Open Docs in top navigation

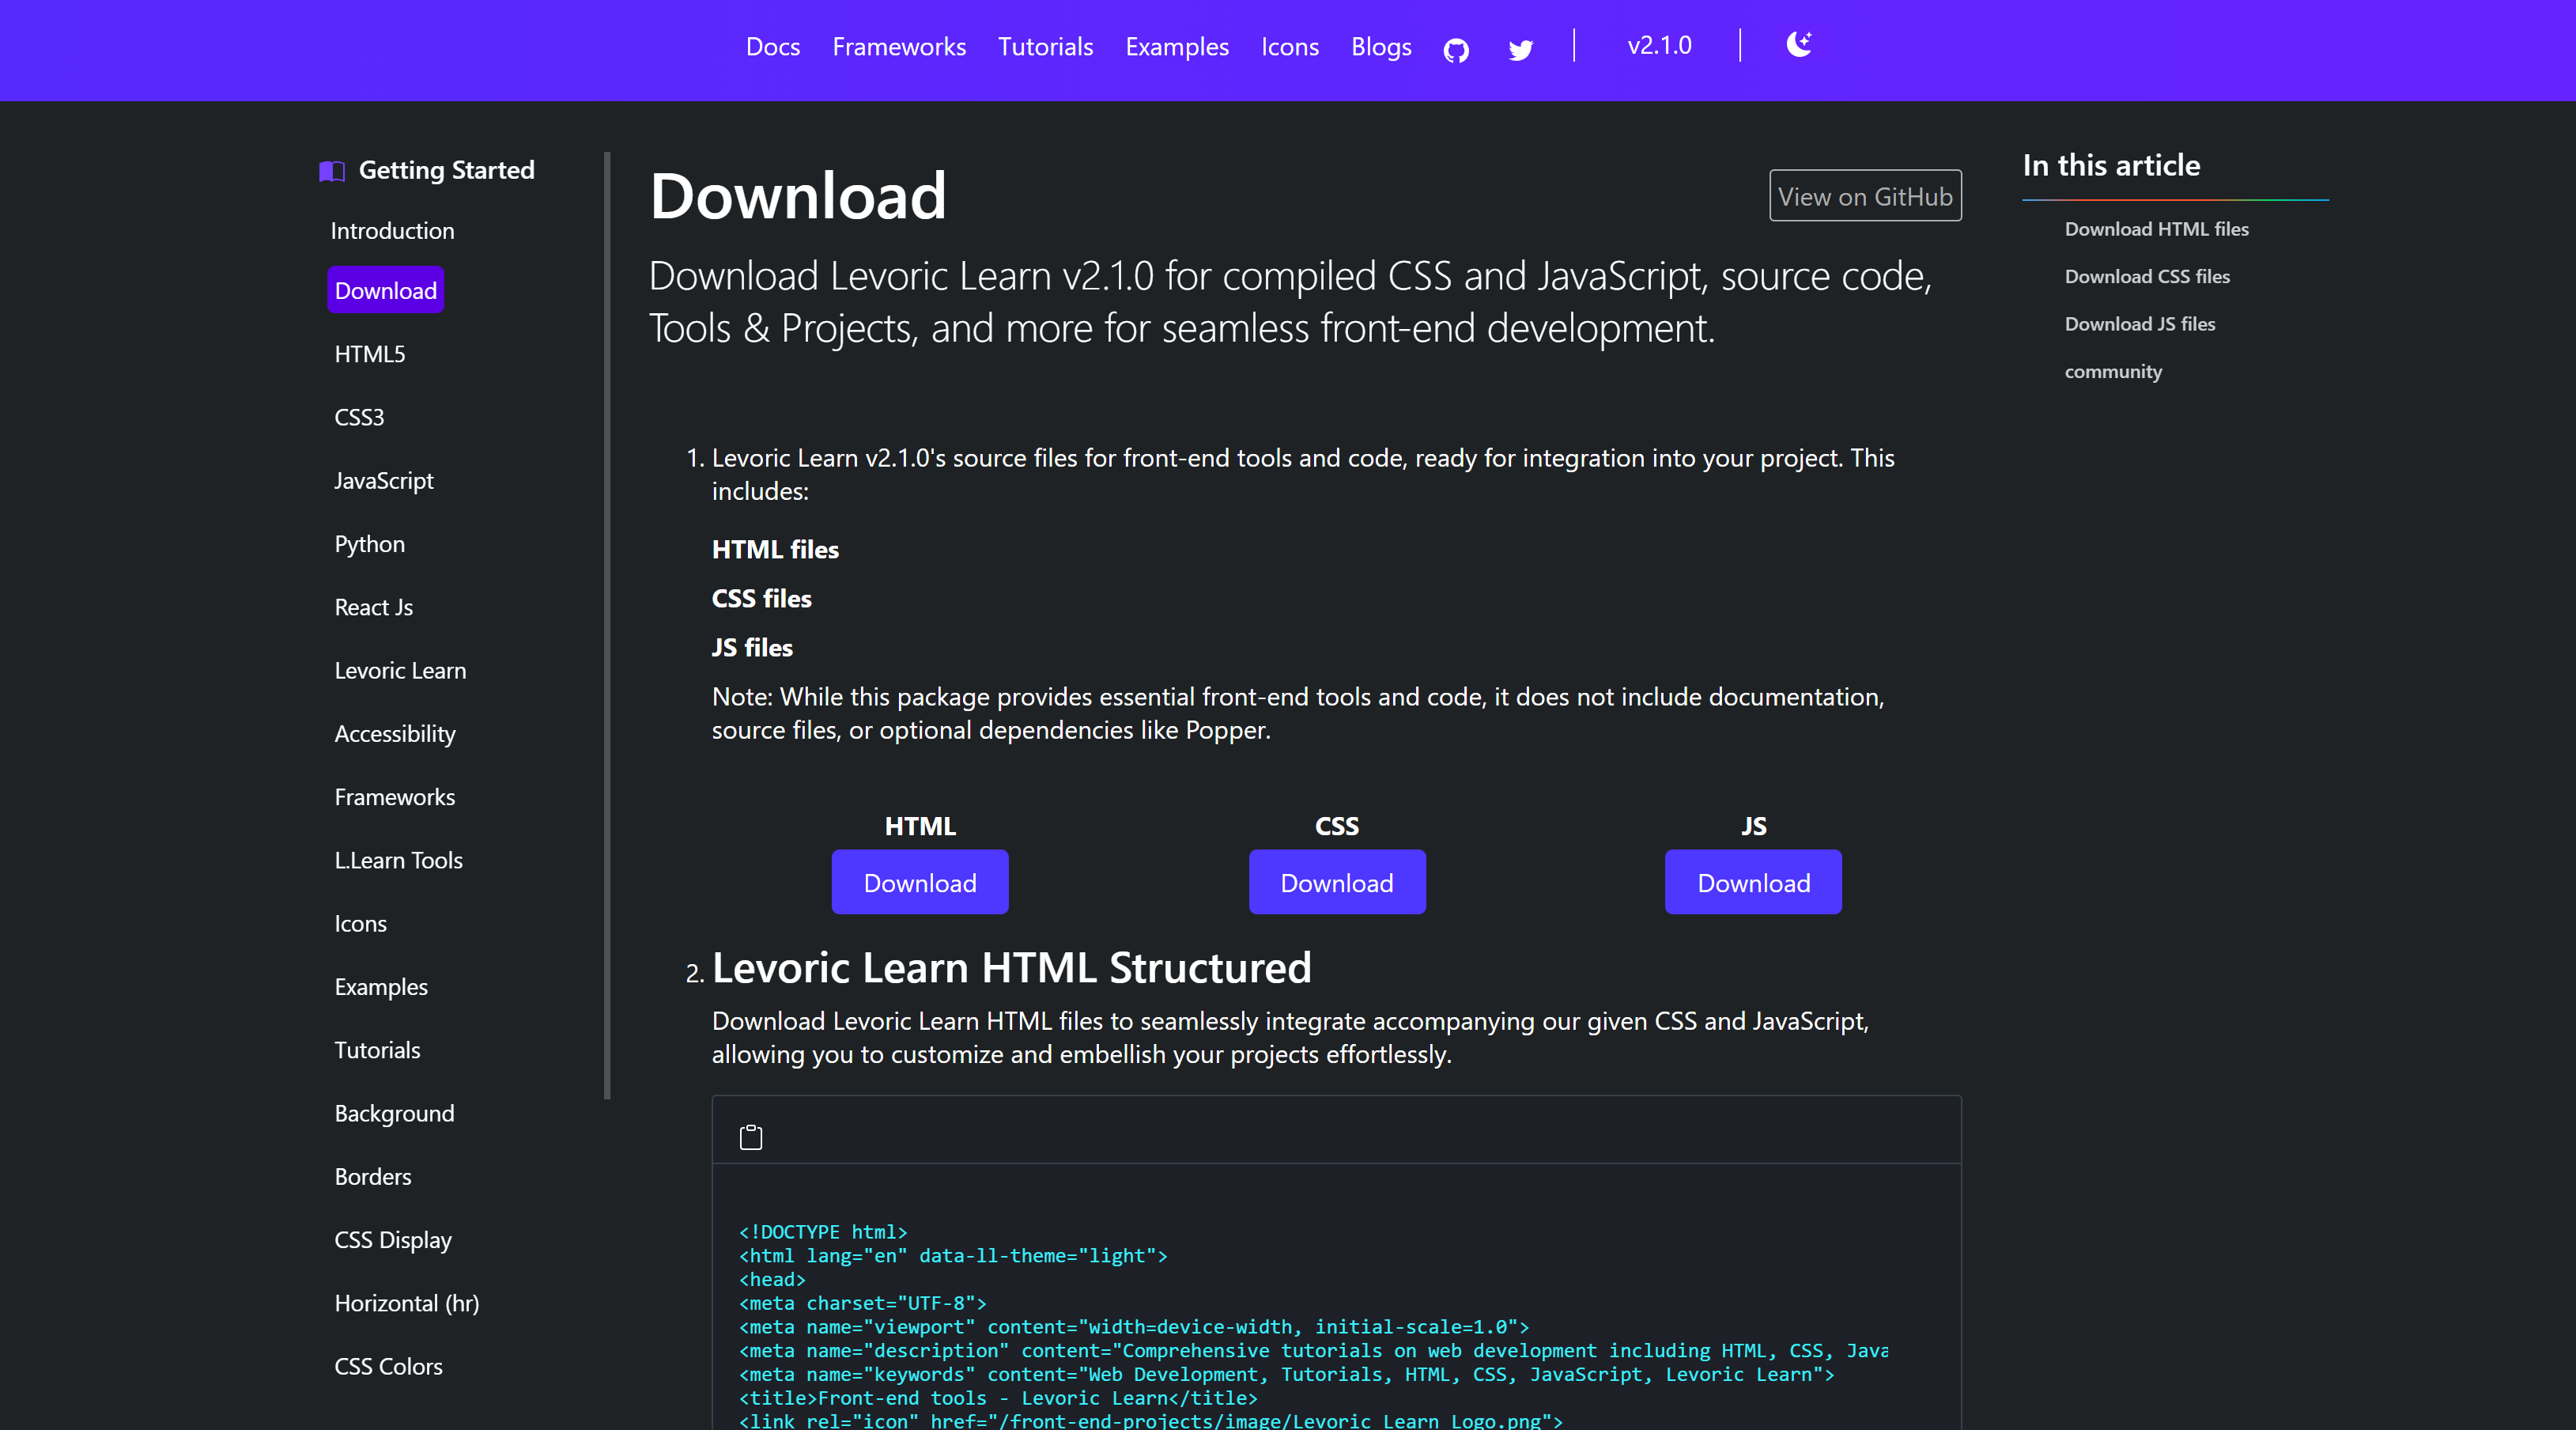773,47
